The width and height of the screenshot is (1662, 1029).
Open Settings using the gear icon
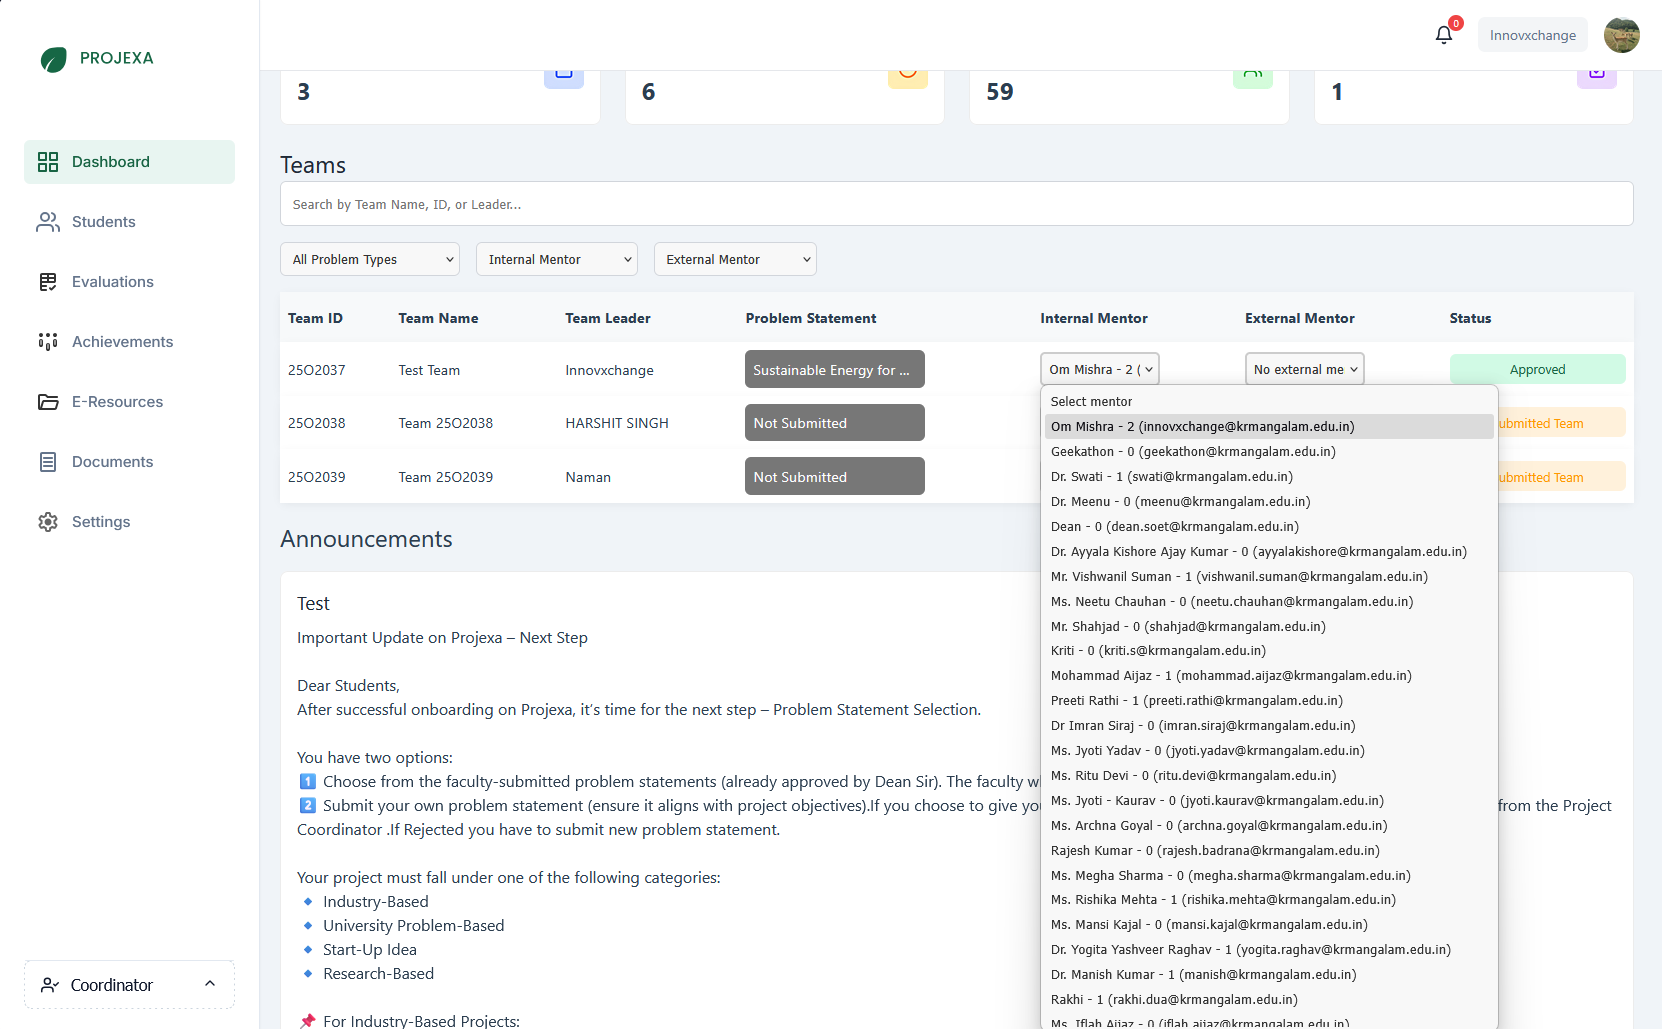click(48, 521)
